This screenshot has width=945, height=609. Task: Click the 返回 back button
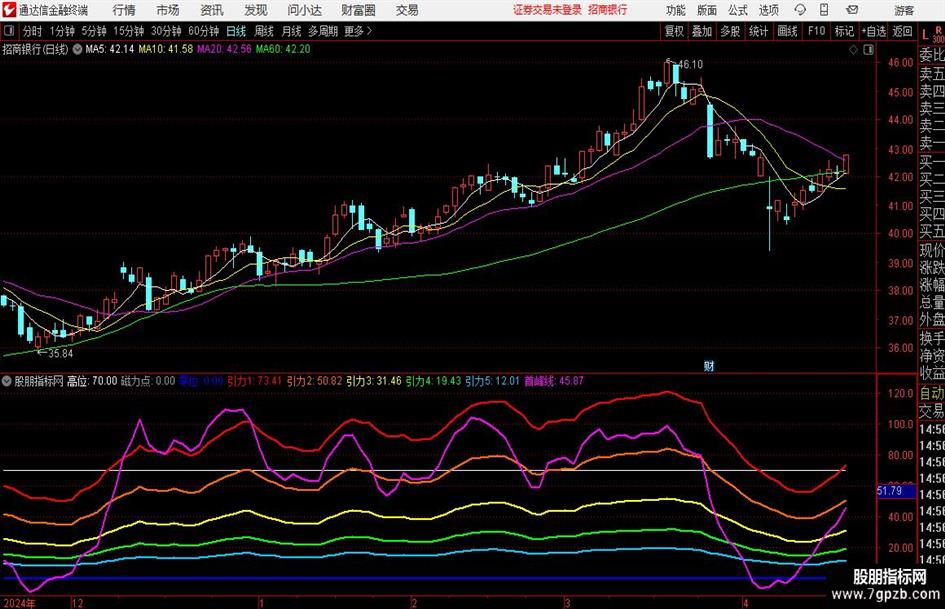(x=902, y=31)
